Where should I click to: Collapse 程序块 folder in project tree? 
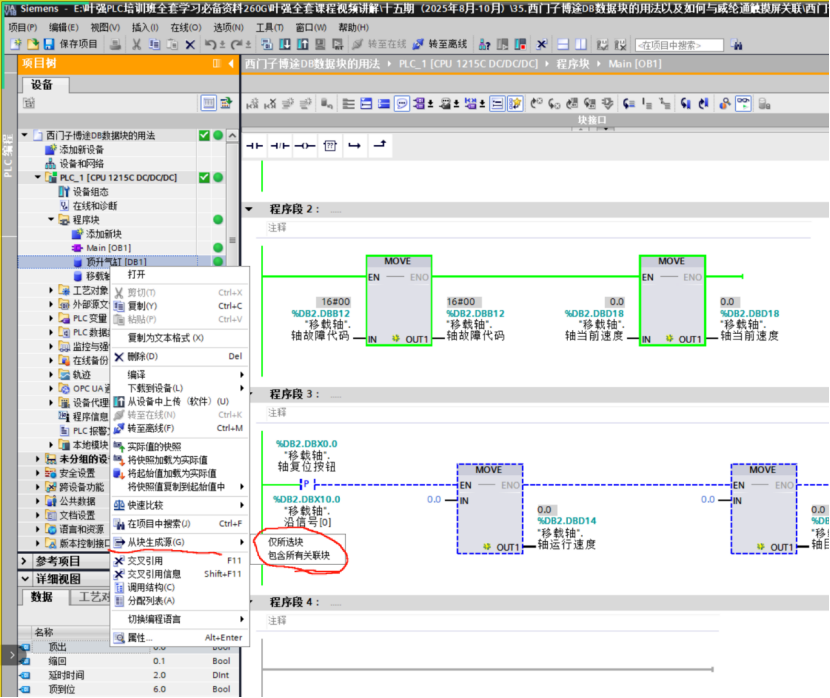[51, 219]
